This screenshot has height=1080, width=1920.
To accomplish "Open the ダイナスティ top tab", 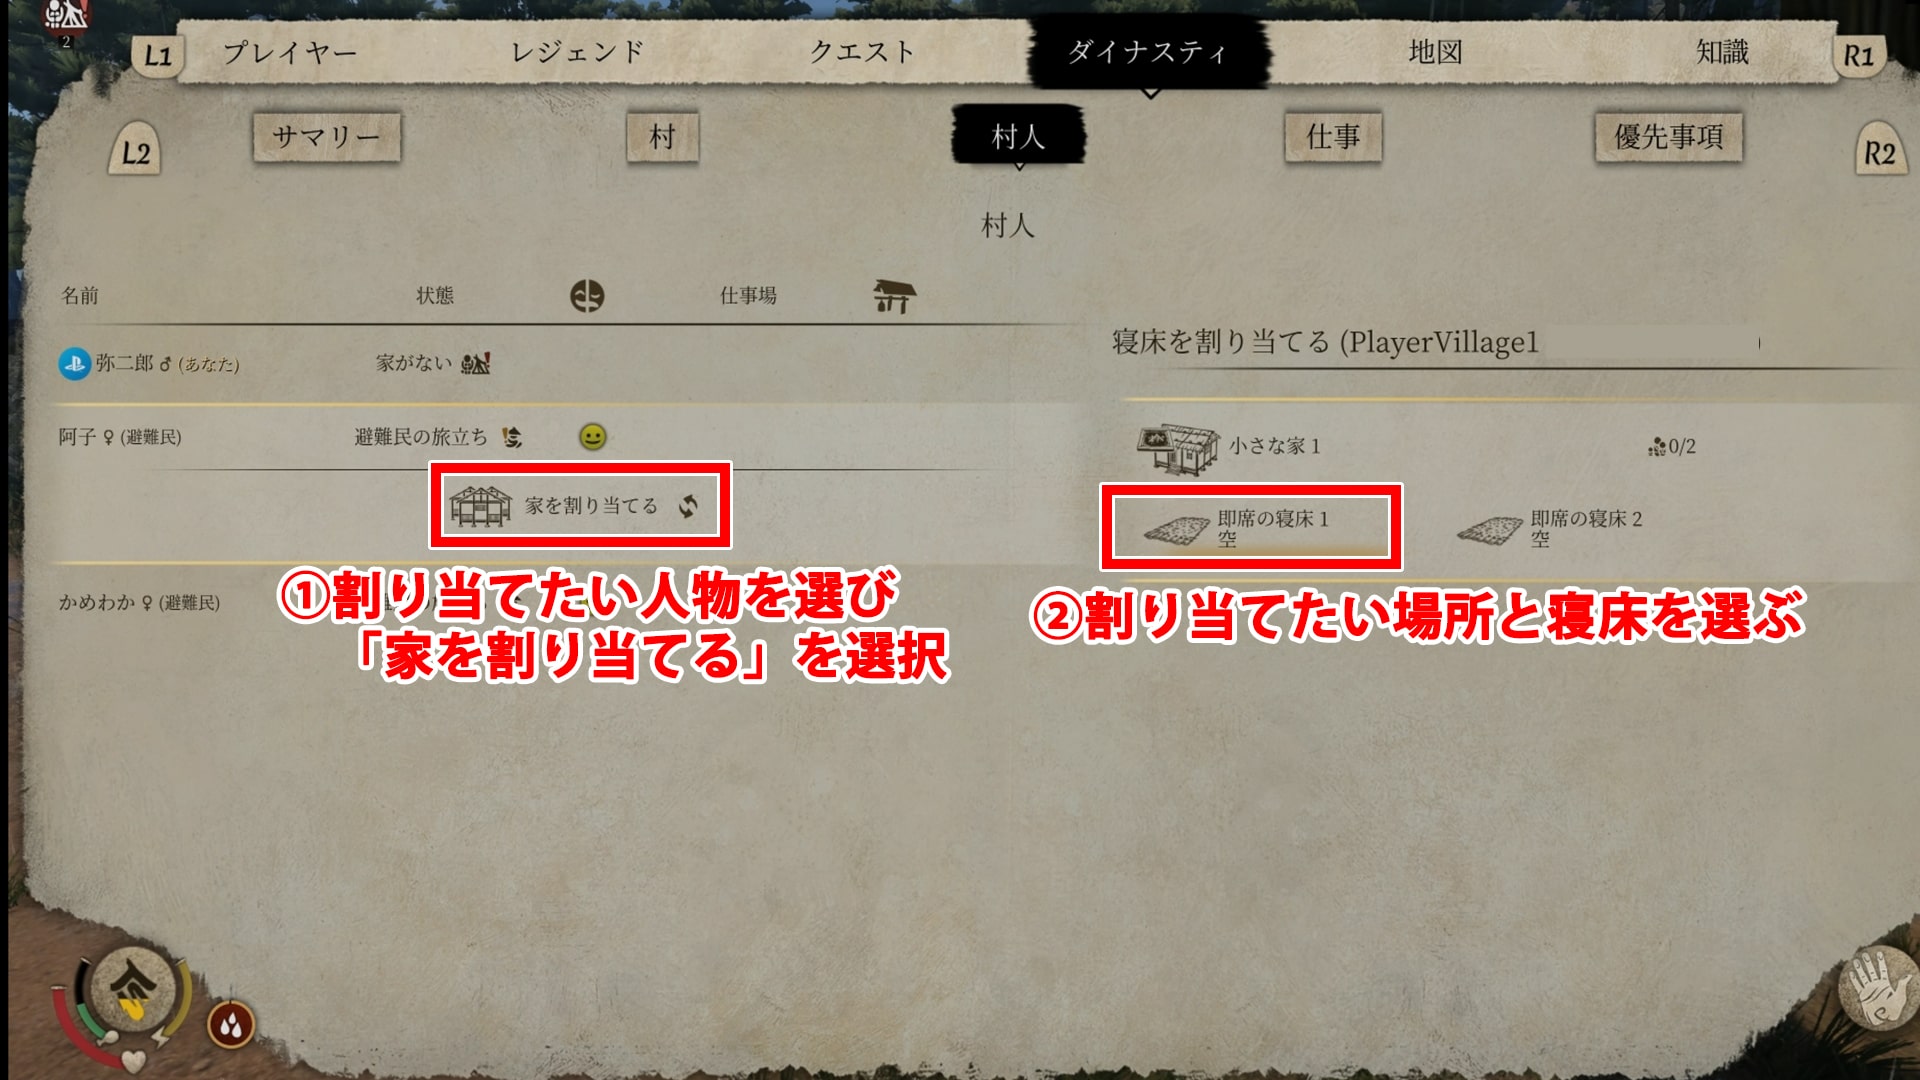I will (1148, 51).
